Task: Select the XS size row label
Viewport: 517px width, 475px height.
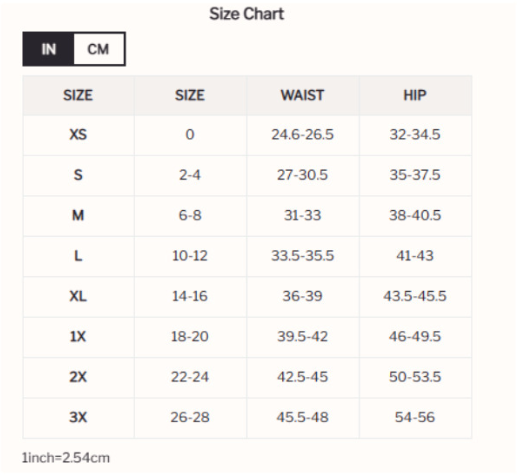Action: tap(78, 135)
